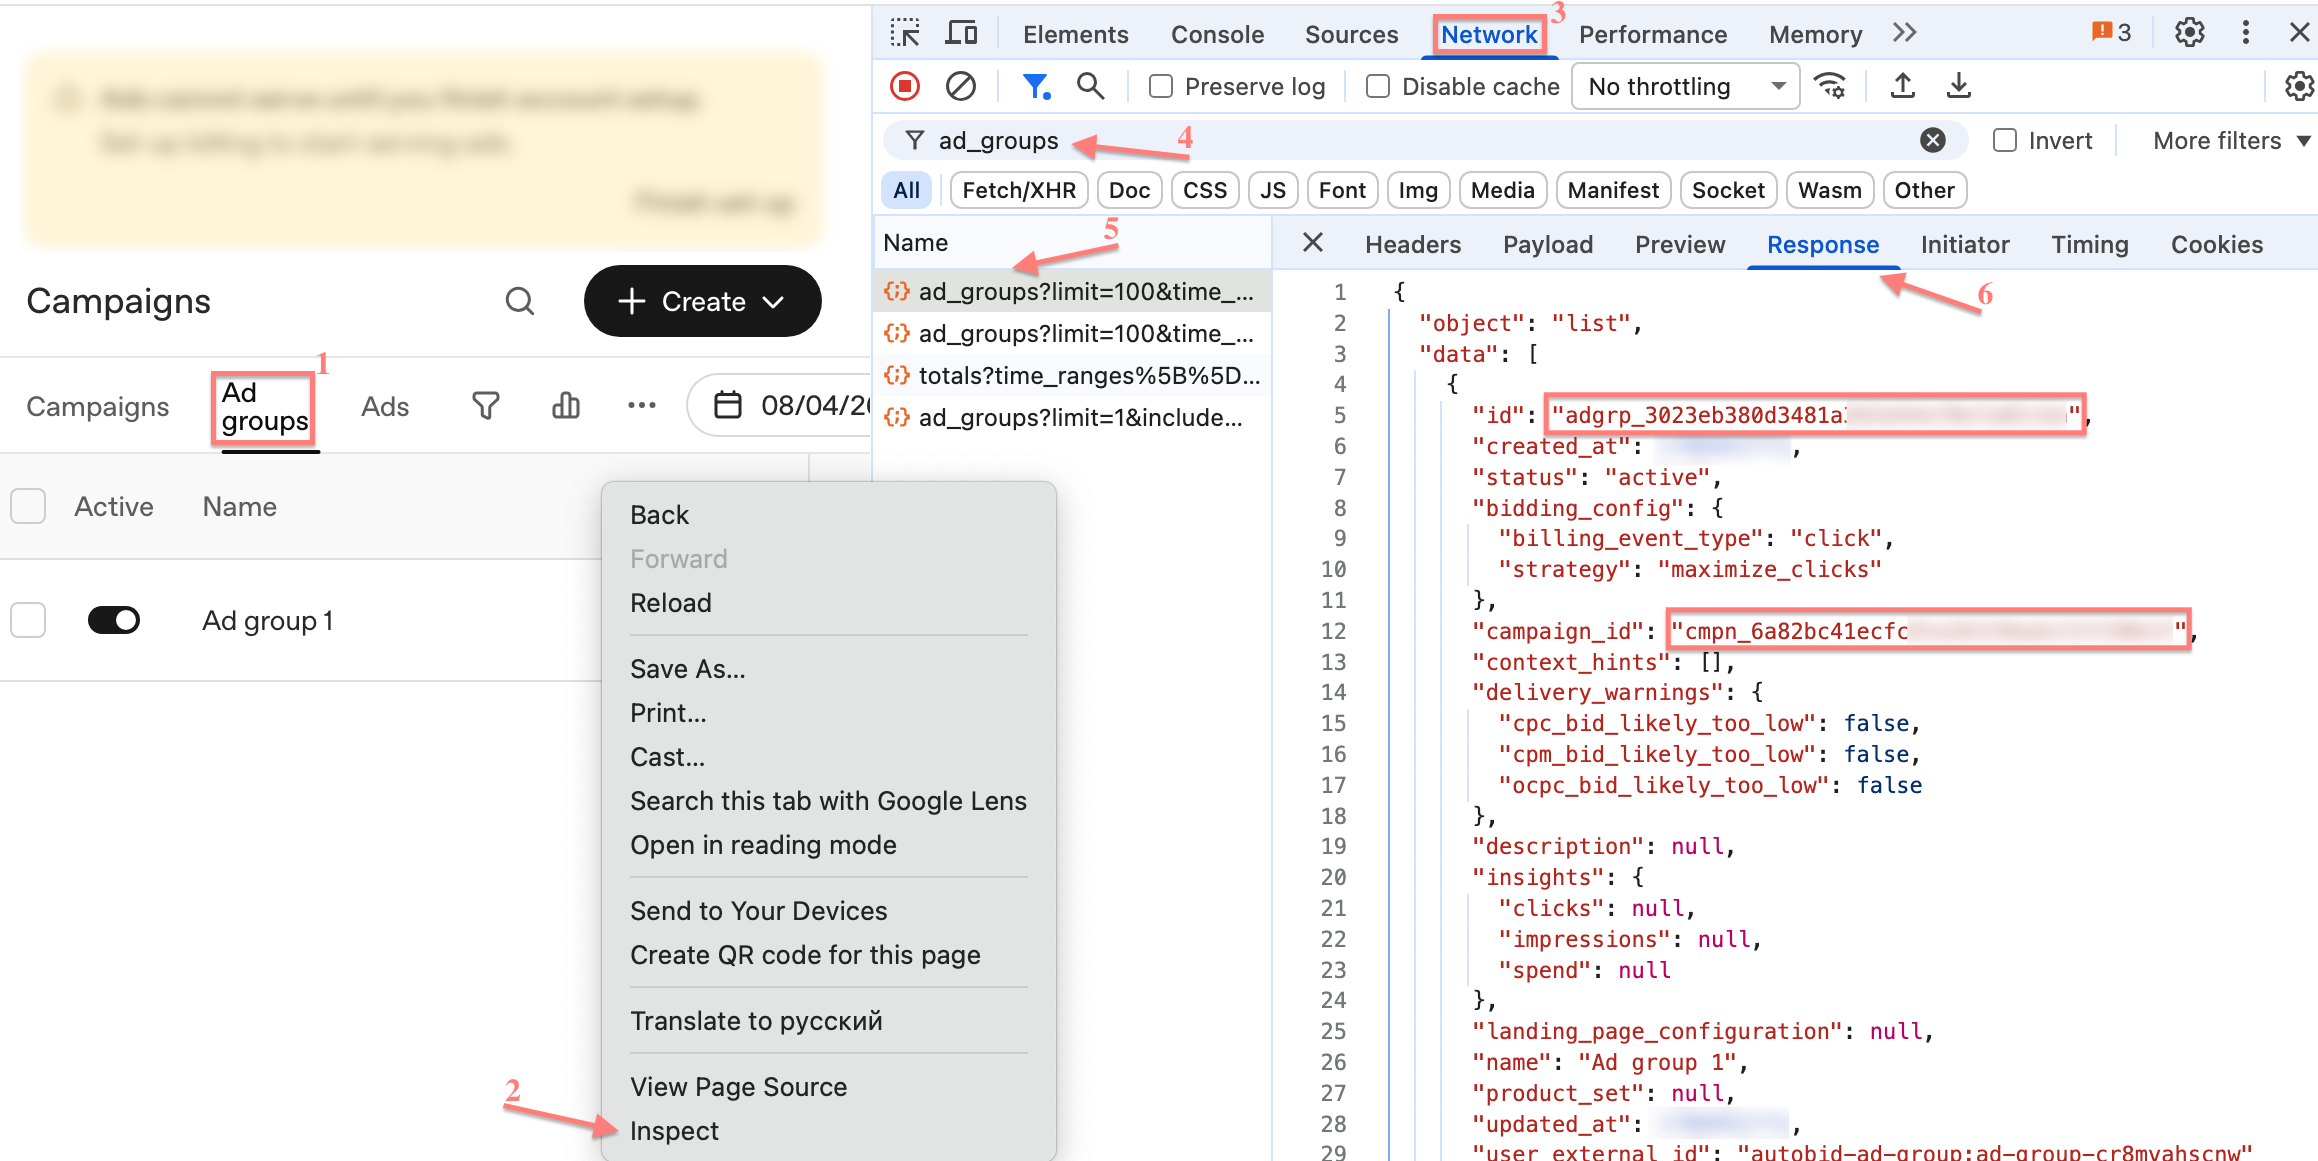Open the Preview tab

click(x=1680, y=244)
